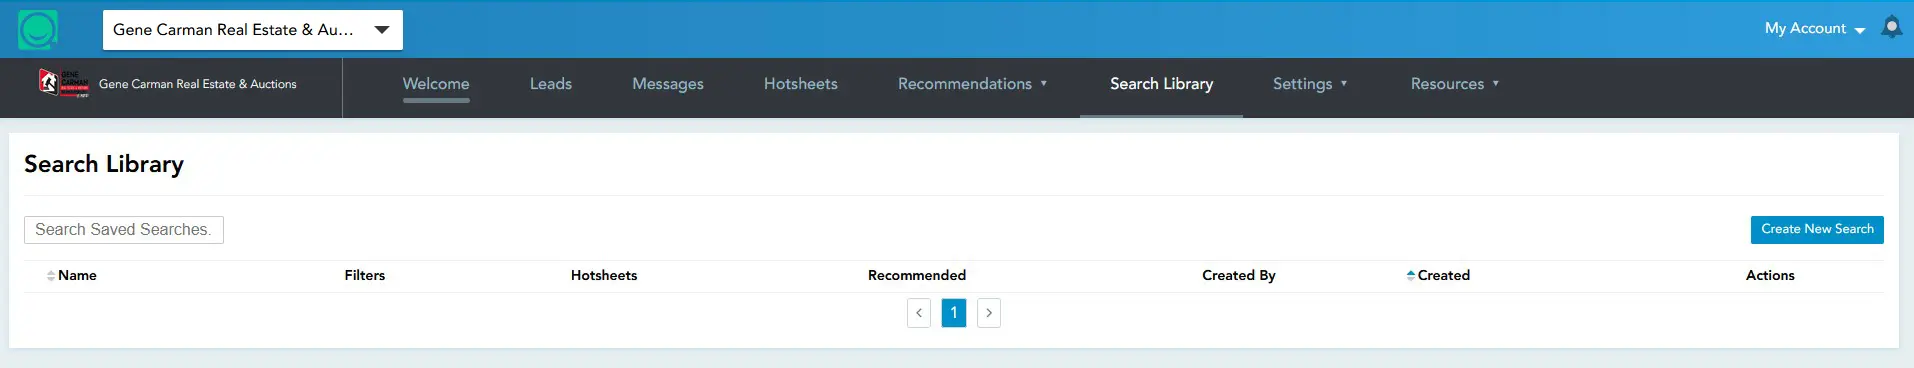Expand the Recommendations dropdown menu
1914x368 pixels.
(x=972, y=84)
